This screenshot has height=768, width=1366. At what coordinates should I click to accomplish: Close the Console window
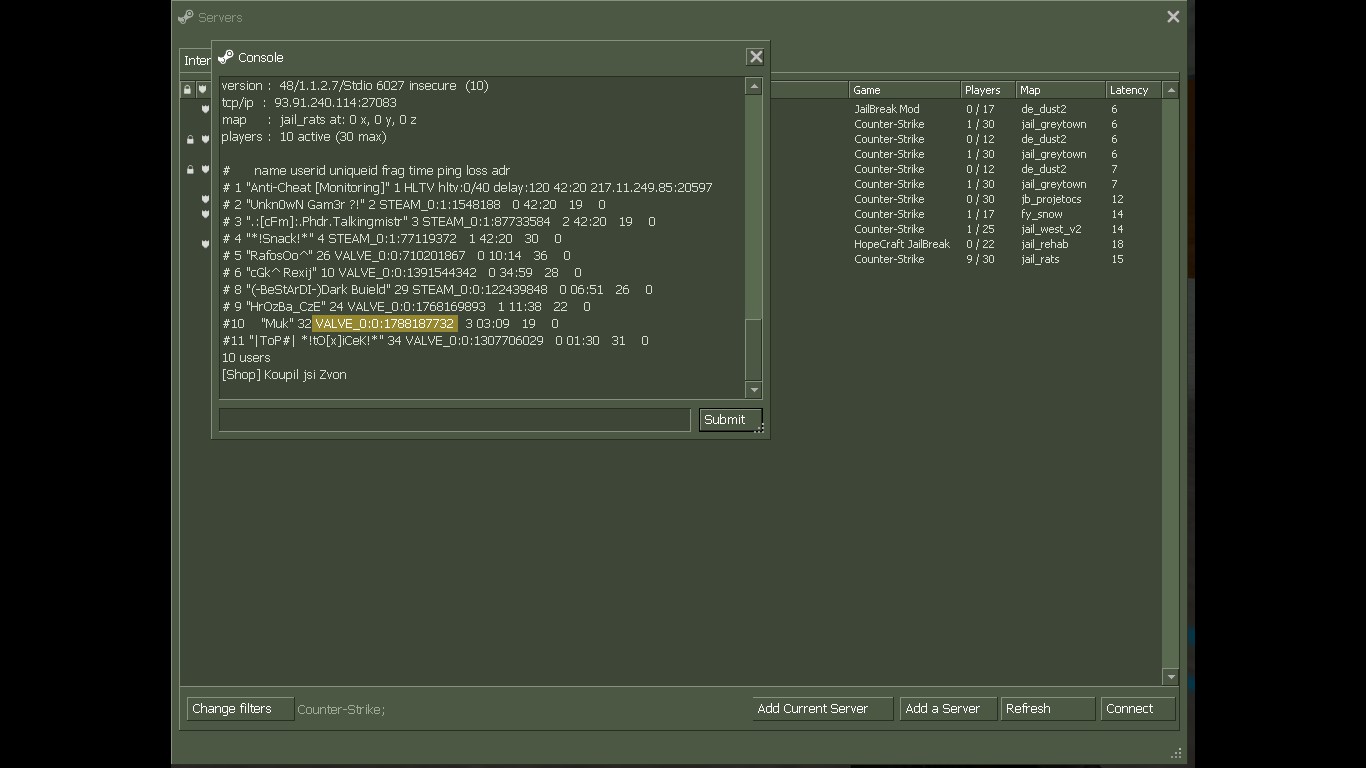pyautogui.click(x=756, y=57)
